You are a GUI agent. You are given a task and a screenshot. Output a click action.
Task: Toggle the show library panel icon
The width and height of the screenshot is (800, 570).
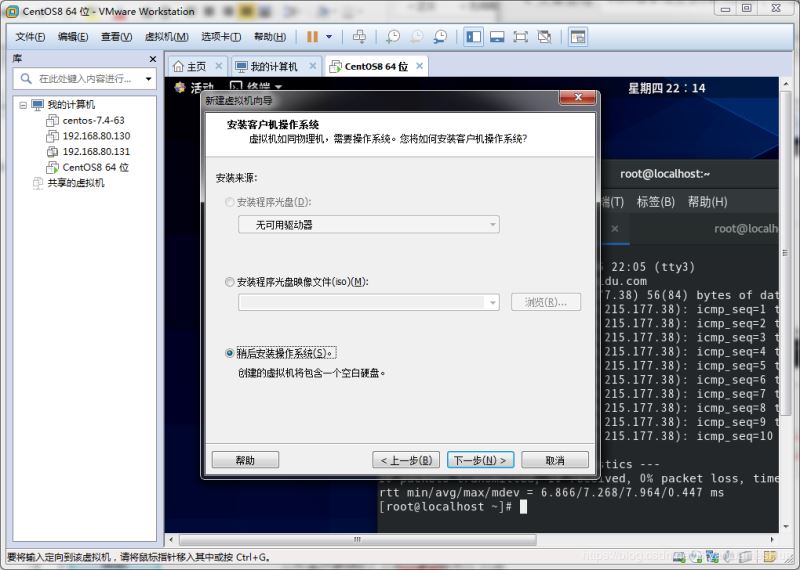473,37
